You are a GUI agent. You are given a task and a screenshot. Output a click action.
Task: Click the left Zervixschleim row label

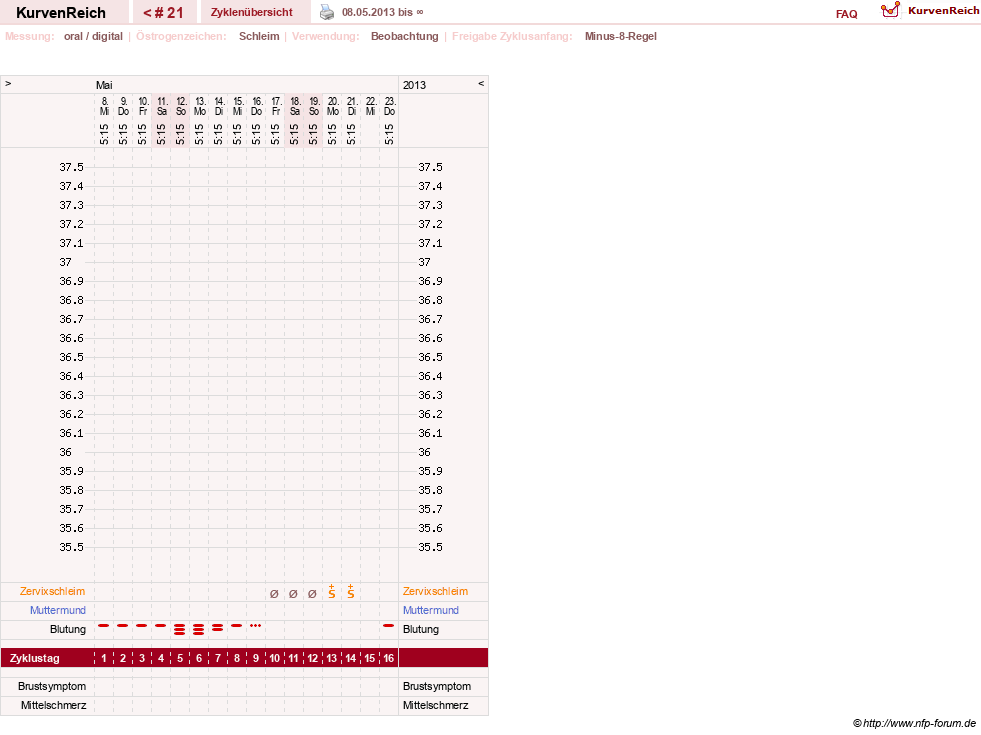tap(52, 591)
